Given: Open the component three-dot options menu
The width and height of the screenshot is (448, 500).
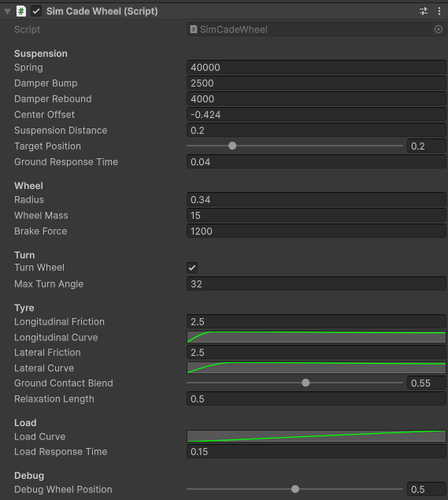Looking at the screenshot, I should tap(439, 11).
